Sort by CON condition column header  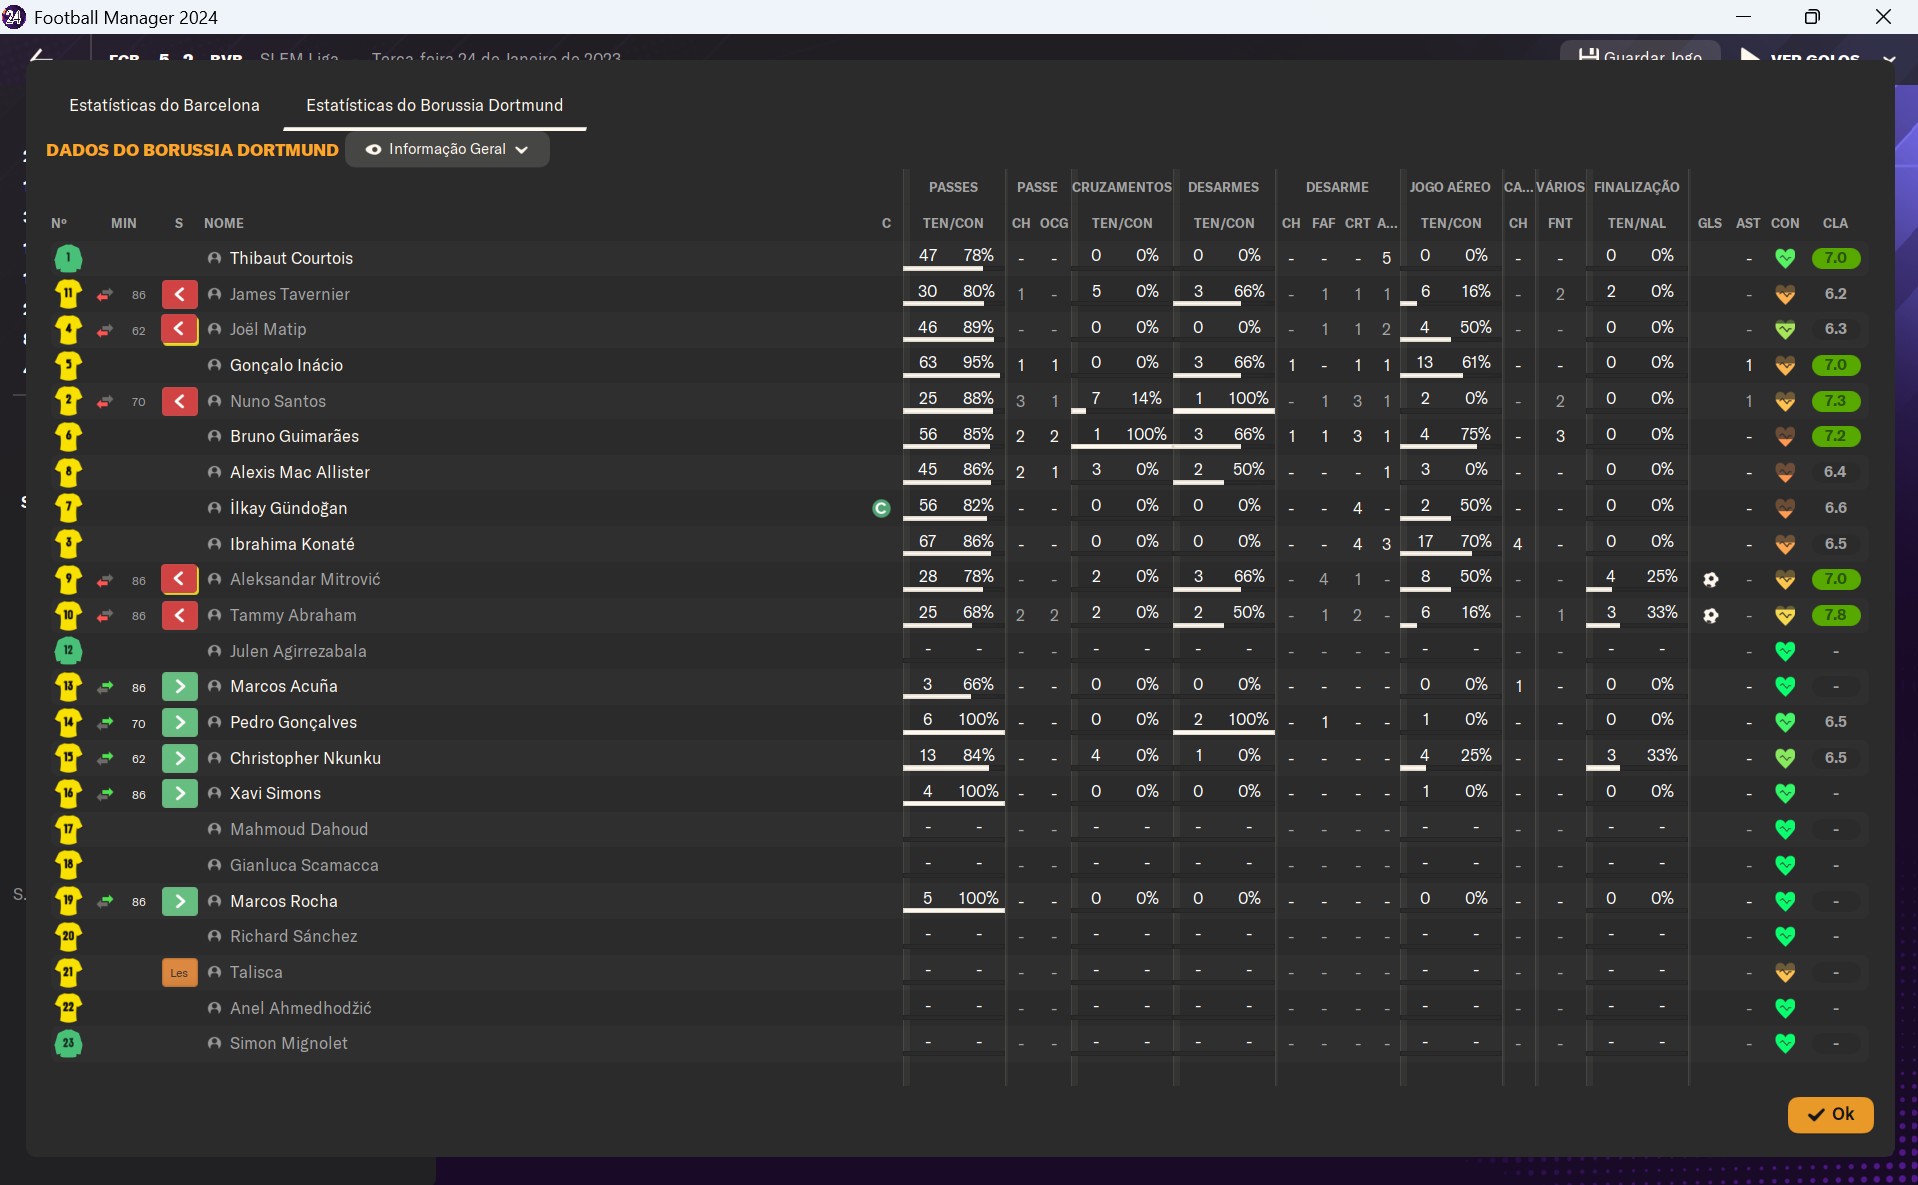click(1785, 223)
